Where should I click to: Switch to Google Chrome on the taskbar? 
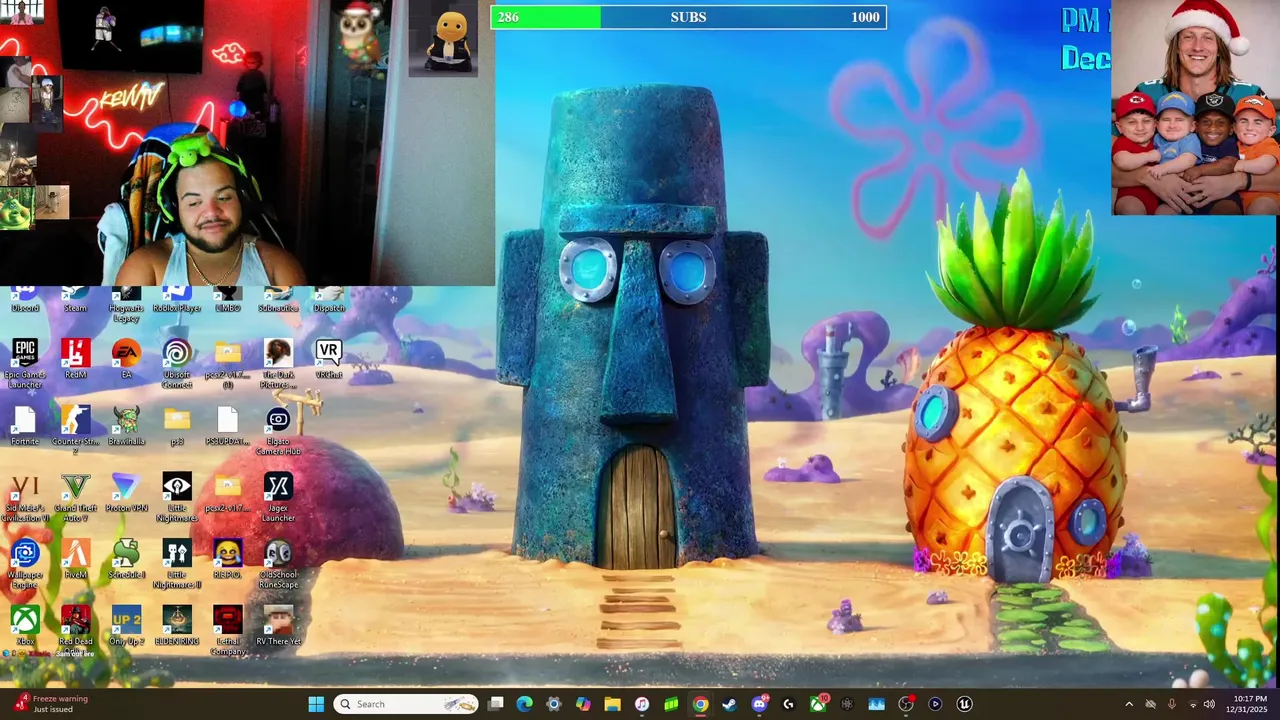(x=700, y=704)
